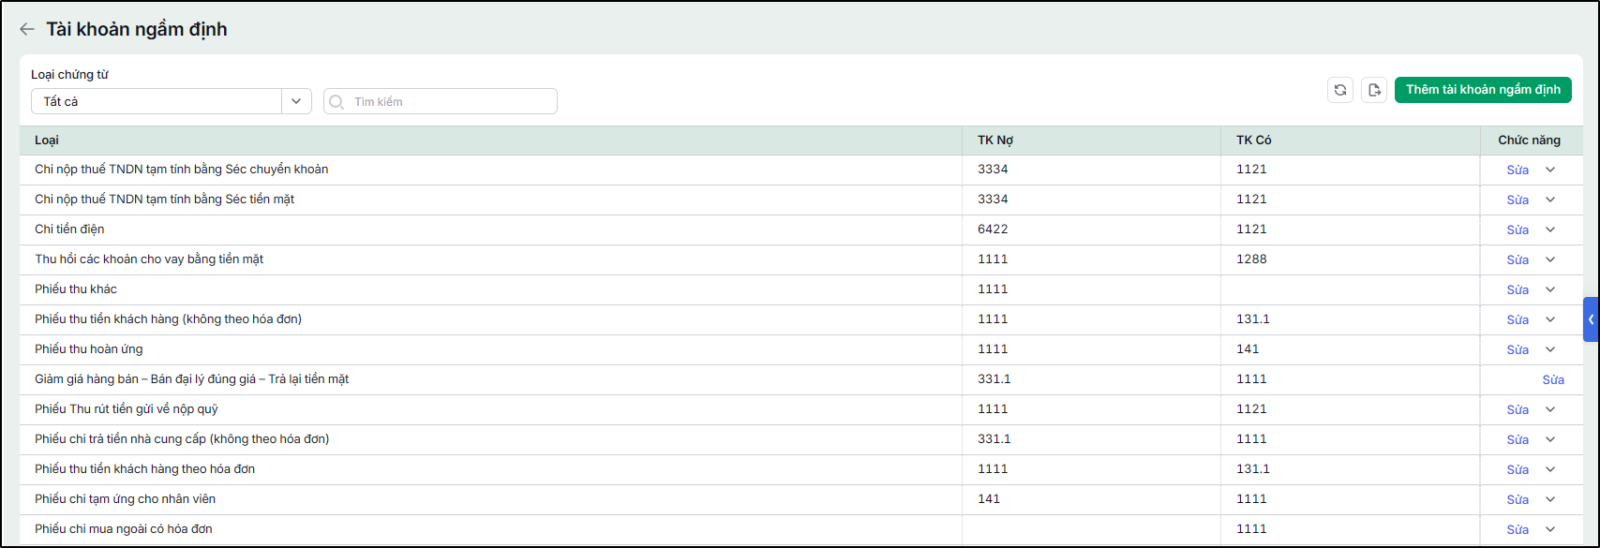Click Sửa for Thu hồi các khoản cho vay row
1600x548 pixels.
(x=1518, y=260)
